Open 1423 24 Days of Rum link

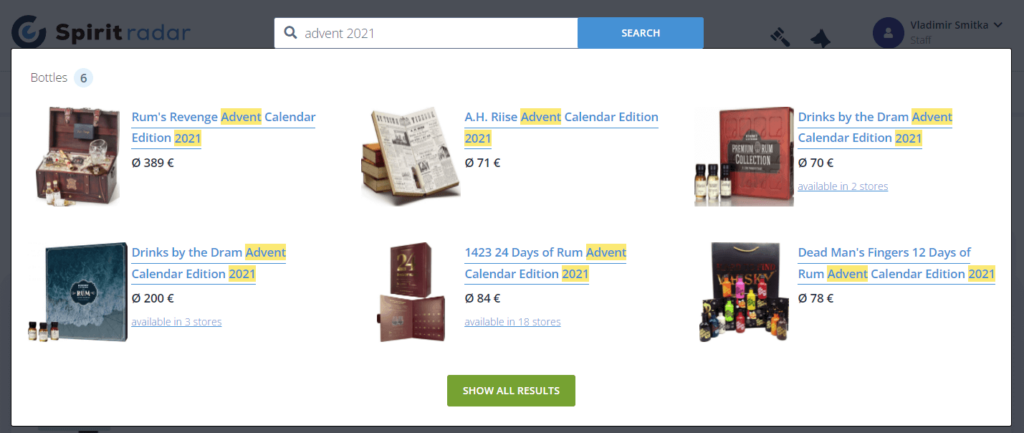[545, 263]
